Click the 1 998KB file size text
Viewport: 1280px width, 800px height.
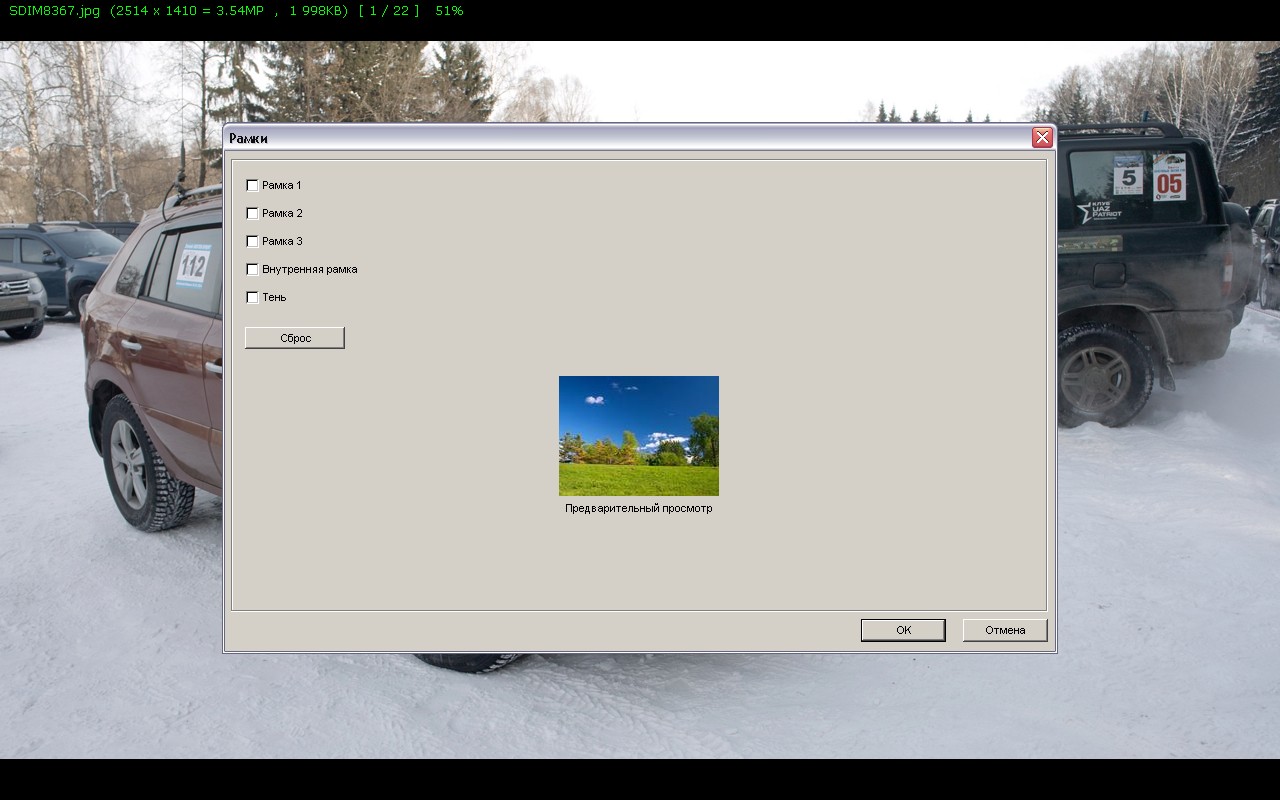pyautogui.click(x=313, y=11)
